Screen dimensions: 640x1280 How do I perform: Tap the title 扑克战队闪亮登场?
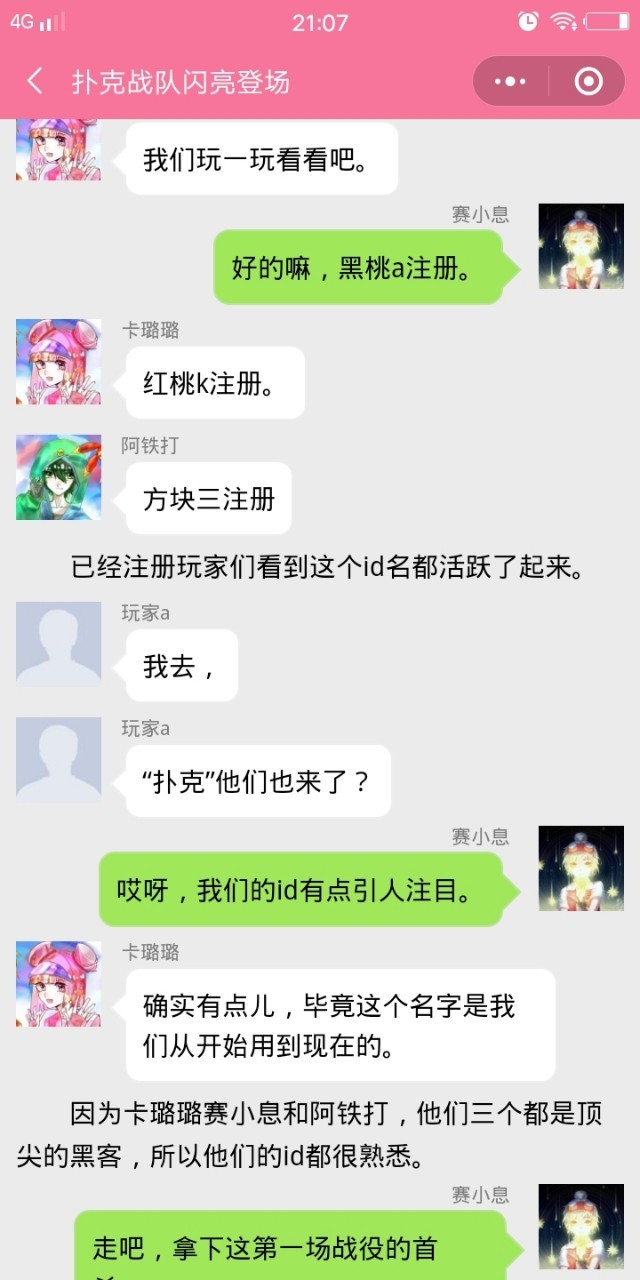coord(181,81)
